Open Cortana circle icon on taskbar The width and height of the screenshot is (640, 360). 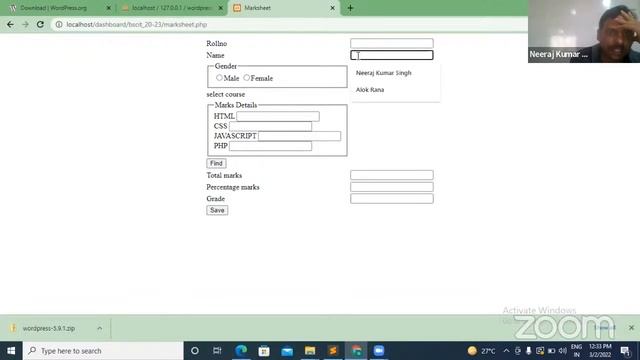point(195,351)
